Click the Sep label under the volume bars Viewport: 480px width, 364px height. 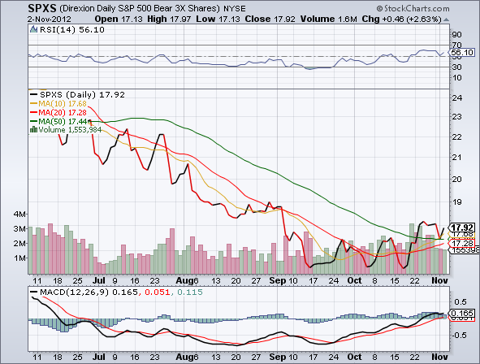277,281
